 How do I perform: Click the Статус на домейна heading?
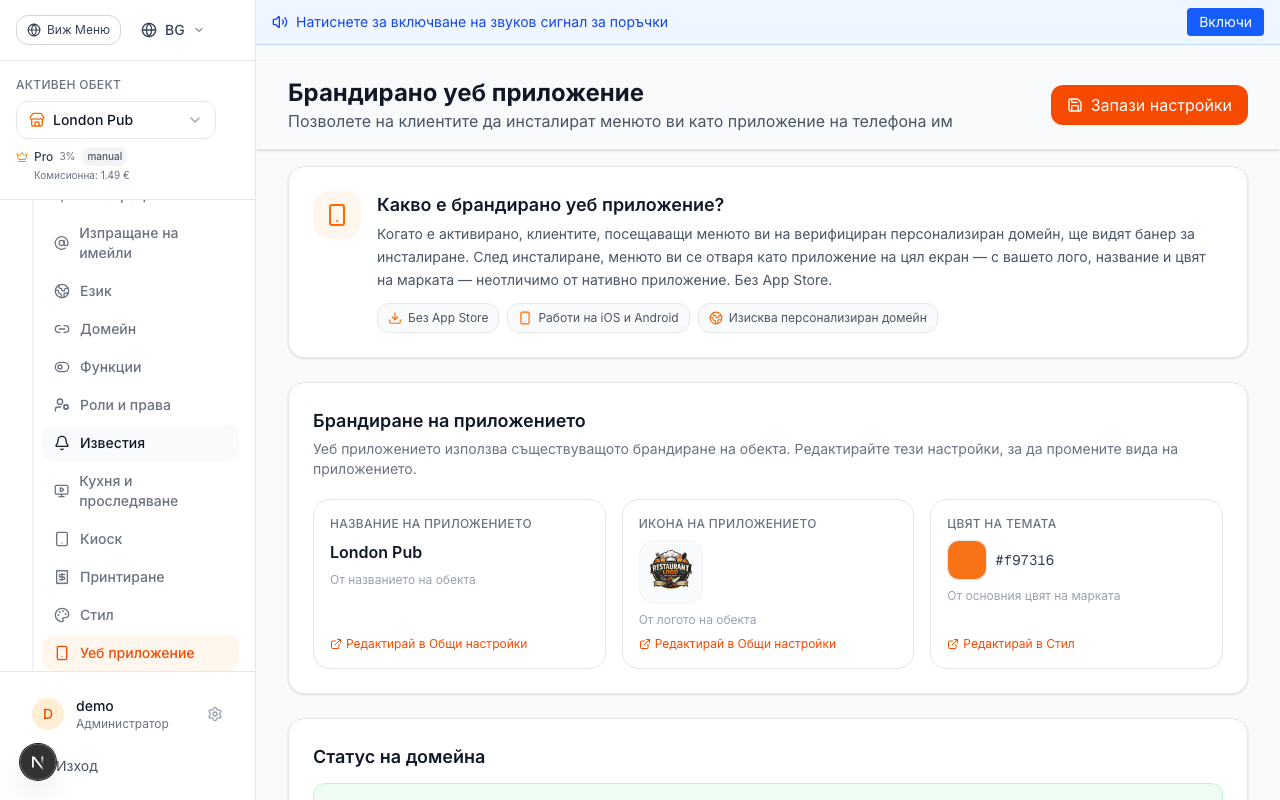pyautogui.click(x=399, y=757)
